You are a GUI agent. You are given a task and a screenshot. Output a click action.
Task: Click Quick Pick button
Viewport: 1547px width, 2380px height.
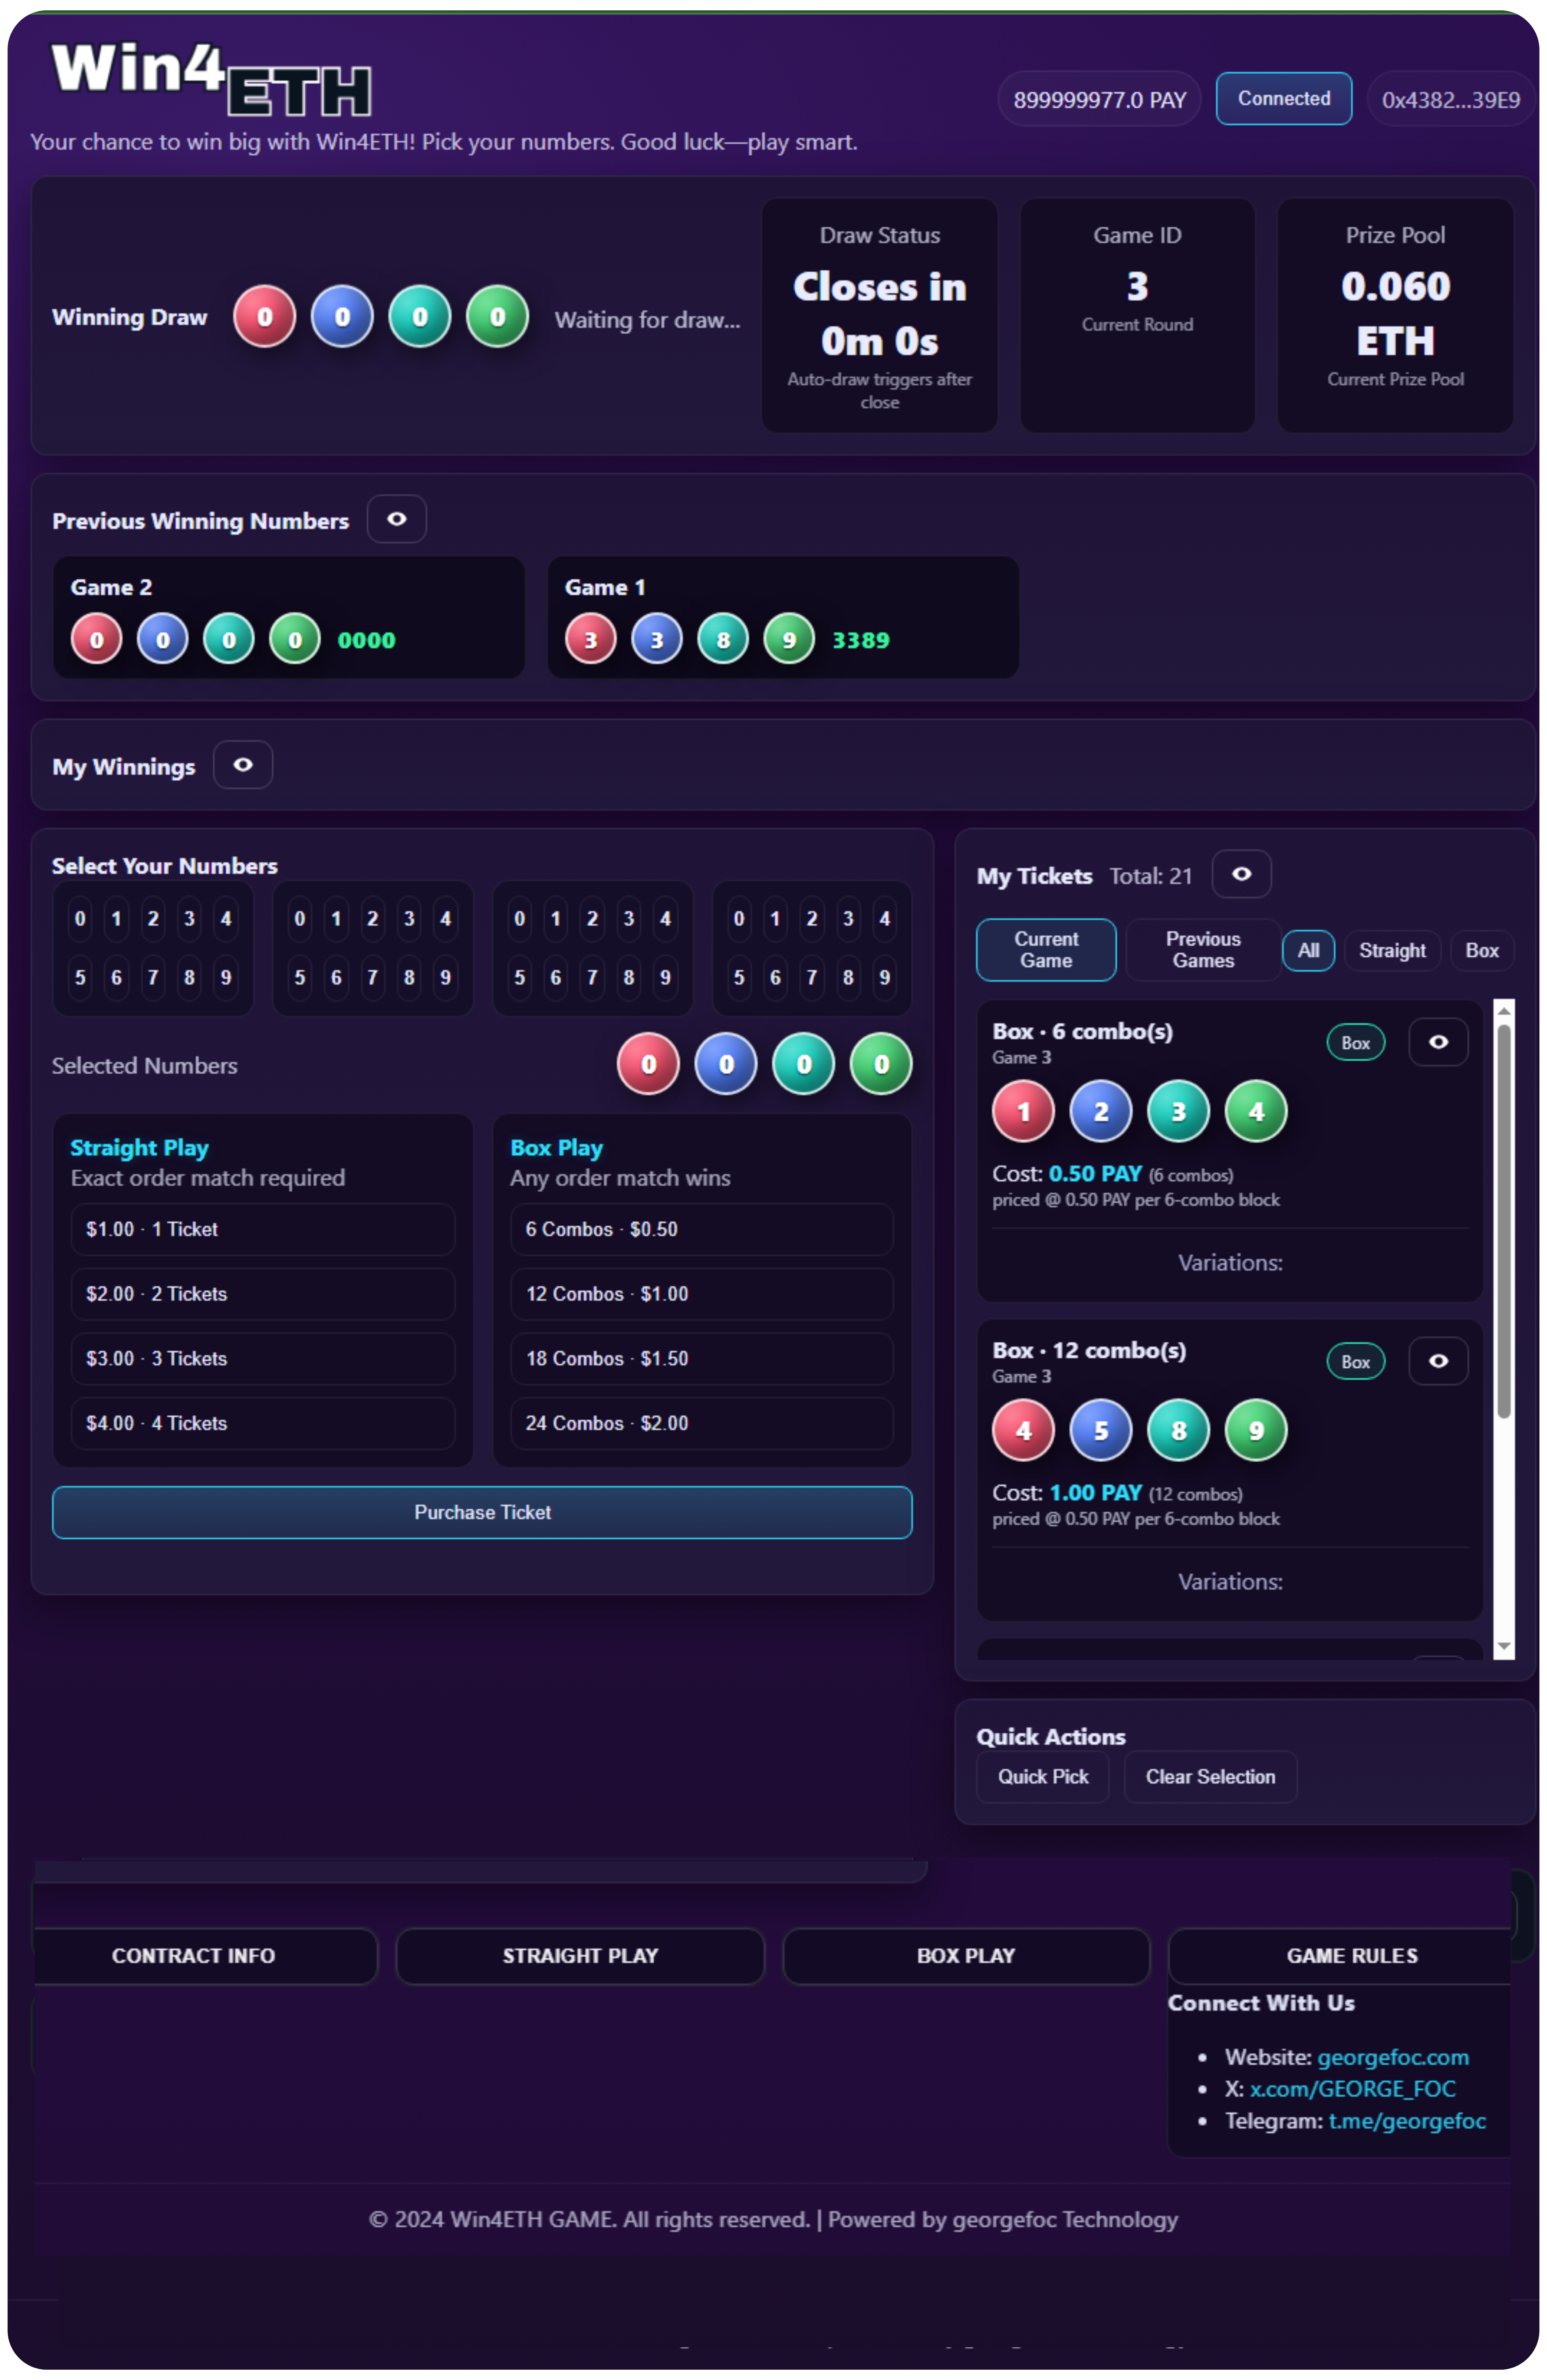(1042, 1777)
